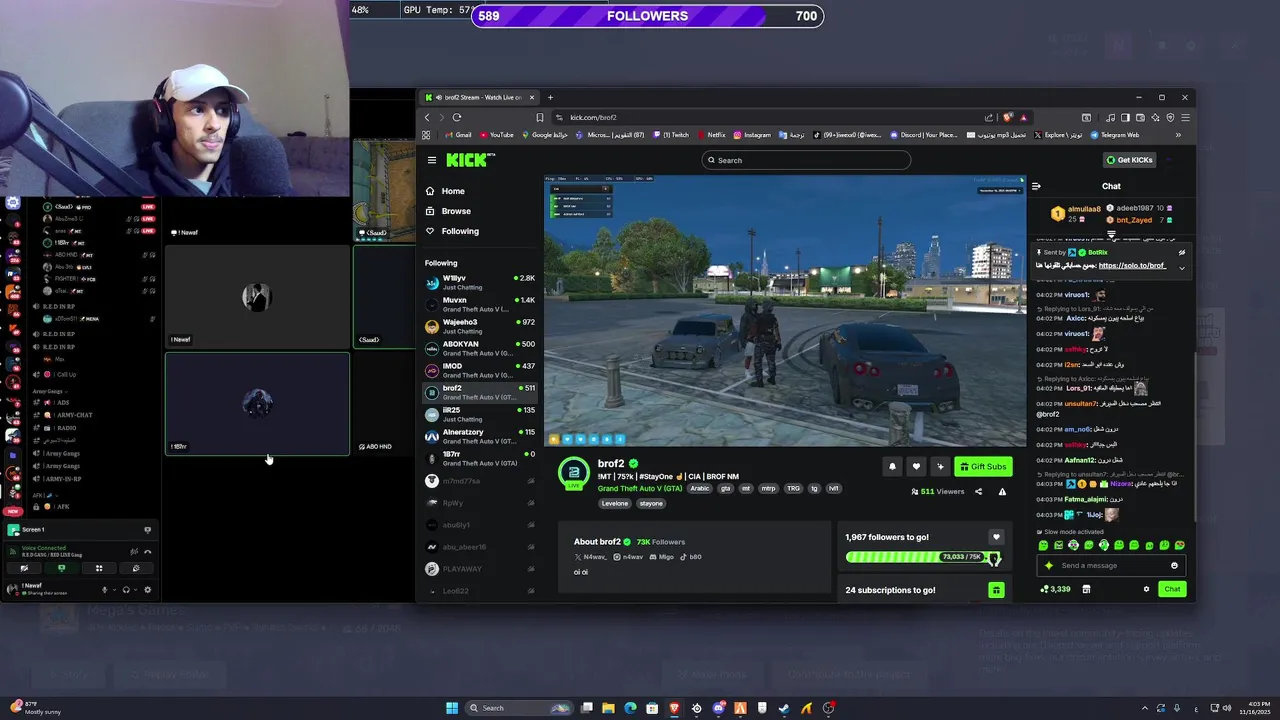Click the 589 to 700 followers goal bar
1280x720 pixels.
[646, 16]
